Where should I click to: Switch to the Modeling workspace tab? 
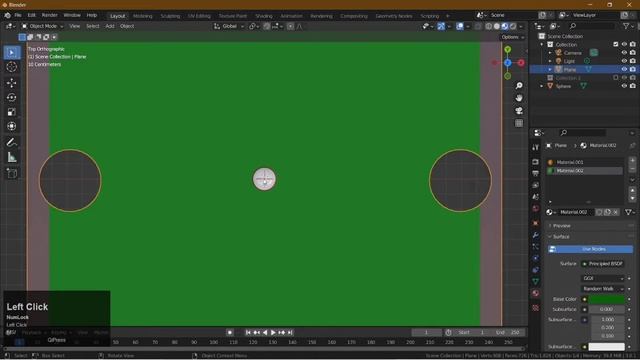(142, 16)
